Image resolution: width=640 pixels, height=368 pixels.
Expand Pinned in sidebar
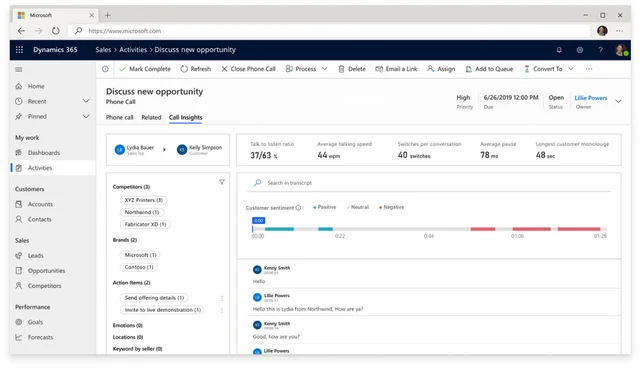pyautogui.click(x=86, y=116)
